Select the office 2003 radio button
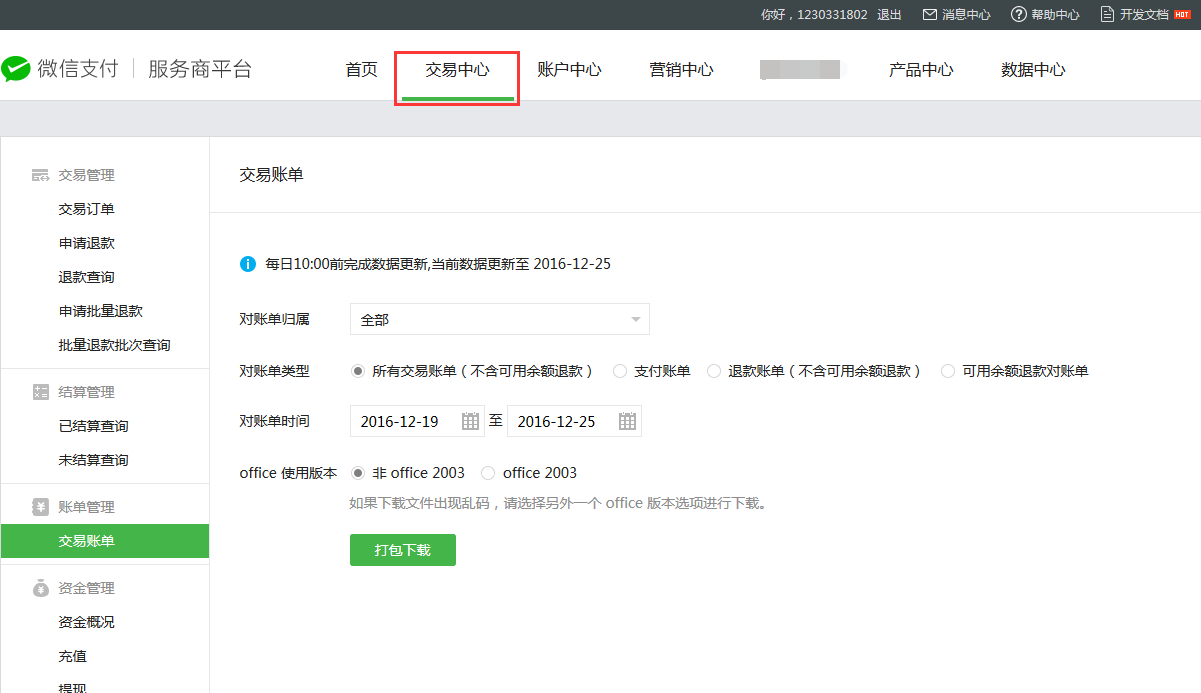 pos(488,473)
